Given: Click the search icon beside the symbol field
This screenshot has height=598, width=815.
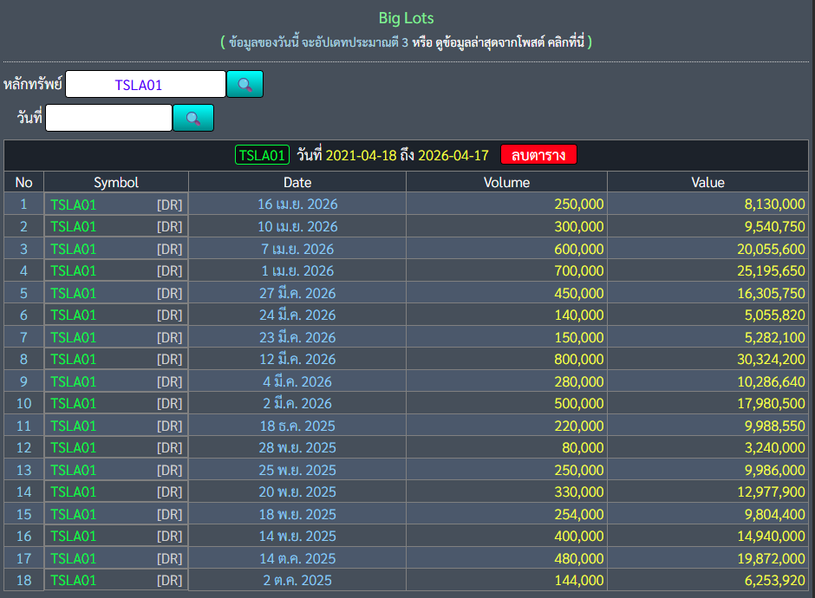Looking at the screenshot, I should click(x=245, y=84).
